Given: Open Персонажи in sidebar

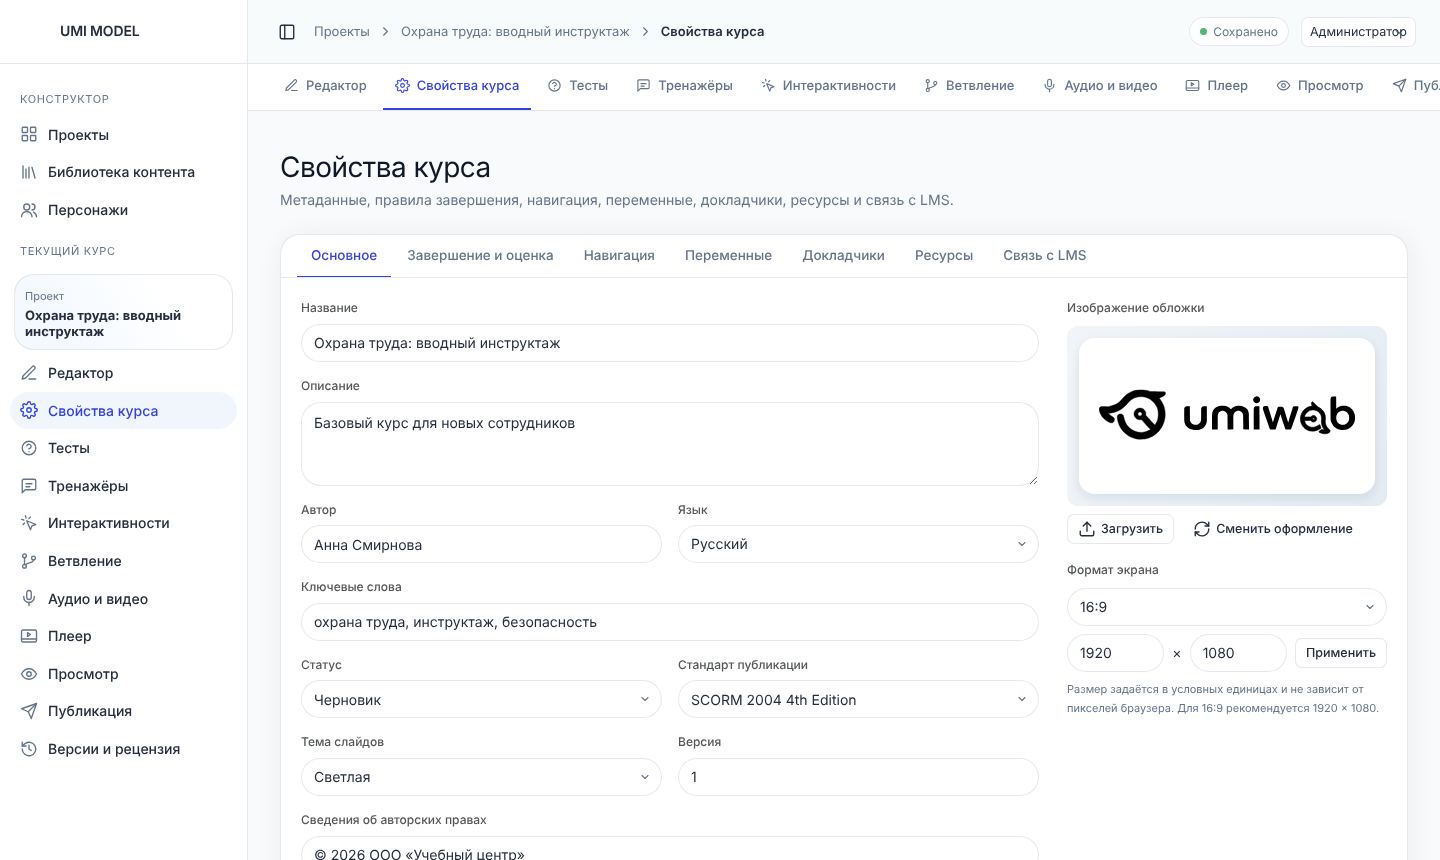Looking at the screenshot, I should (123, 210).
